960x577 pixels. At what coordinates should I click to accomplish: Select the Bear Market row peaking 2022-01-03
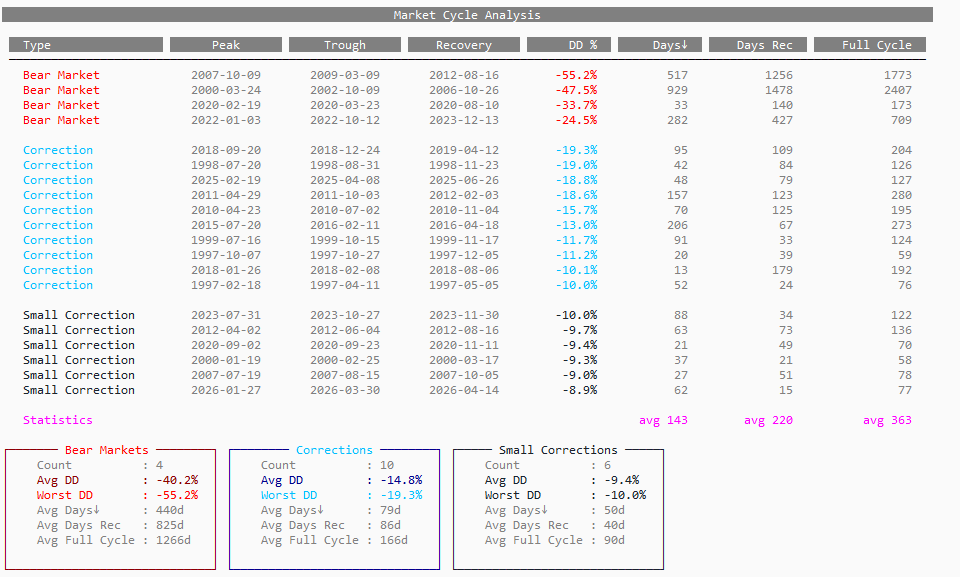[467, 120]
